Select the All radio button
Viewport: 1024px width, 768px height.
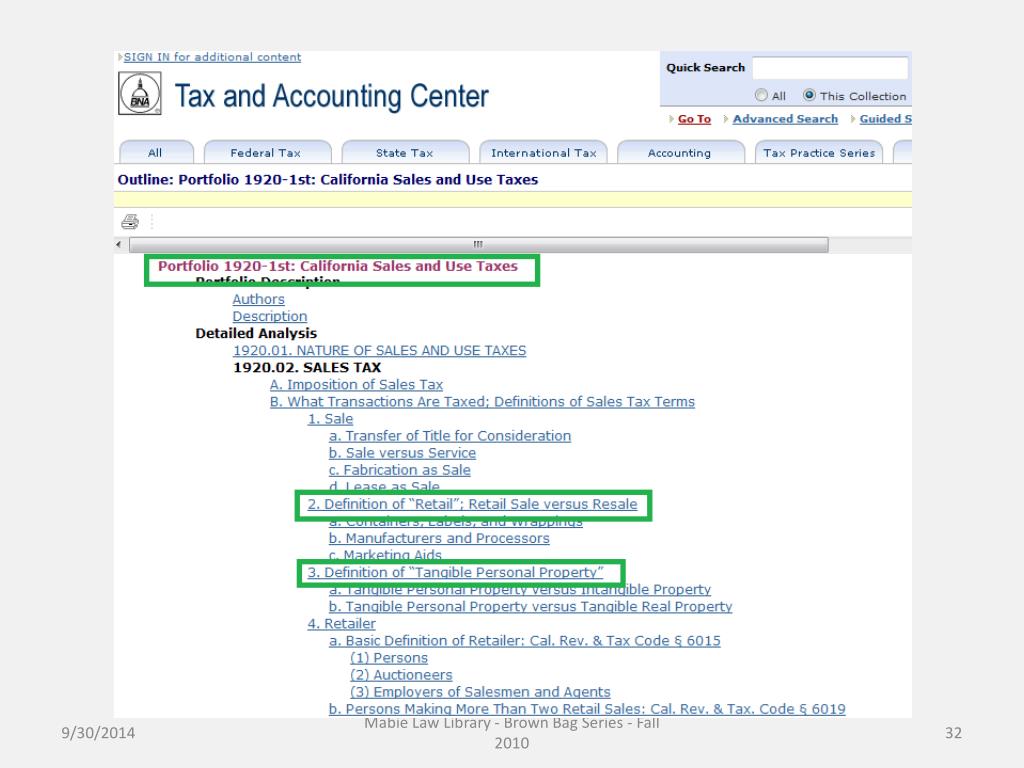pyautogui.click(x=761, y=95)
